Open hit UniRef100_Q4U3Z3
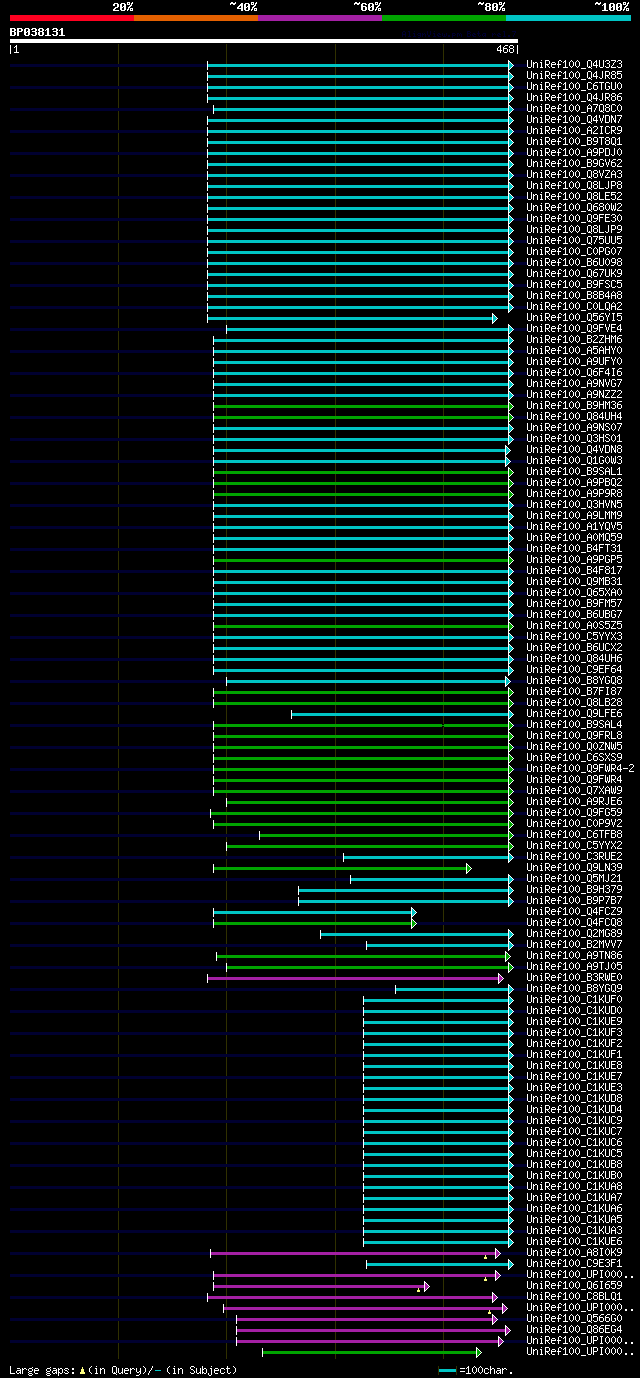 (574, 64)
